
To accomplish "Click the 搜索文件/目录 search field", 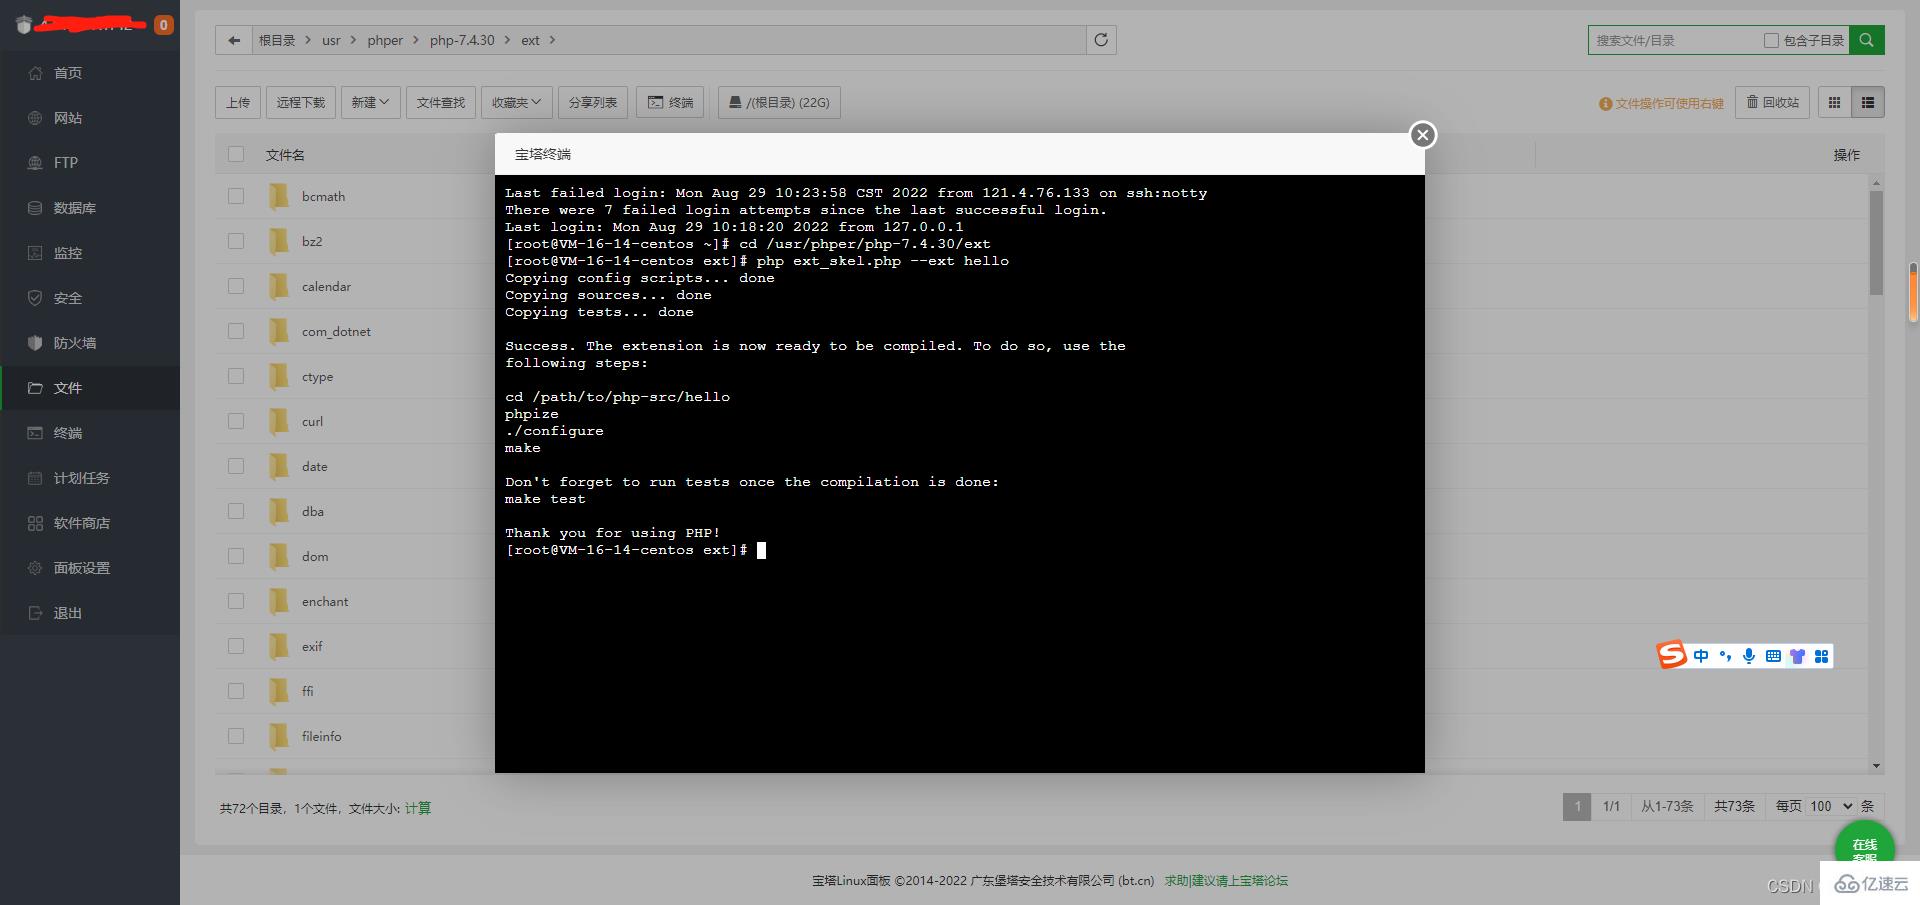I will coord(1675,40).
